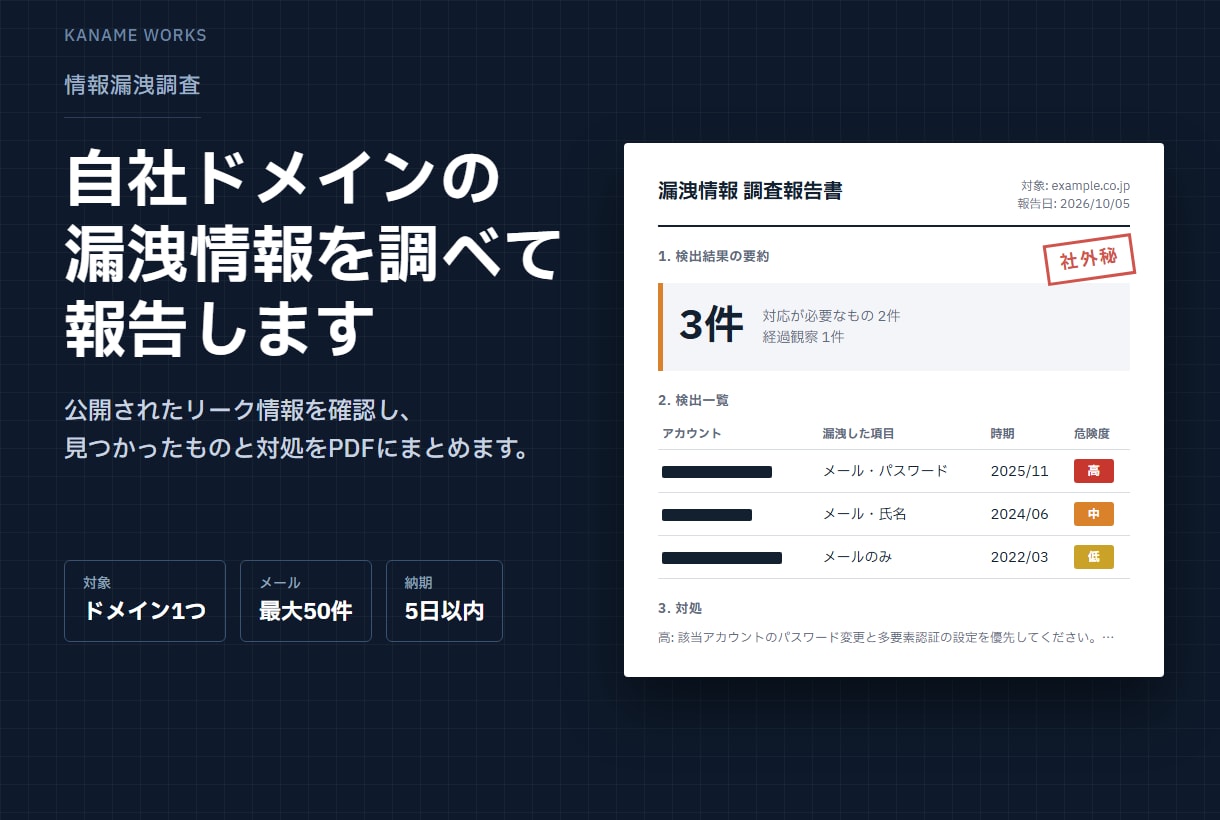Select the 納期 5日以内 info card
Image resolution: width=1220 pixels, height=820 pixels.
coord(444,601)
